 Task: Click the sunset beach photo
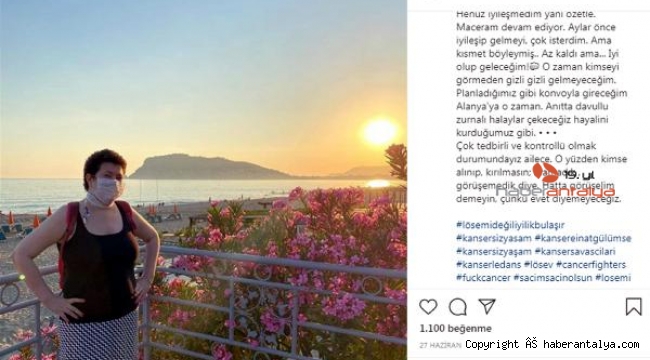[x=203, y=180]
